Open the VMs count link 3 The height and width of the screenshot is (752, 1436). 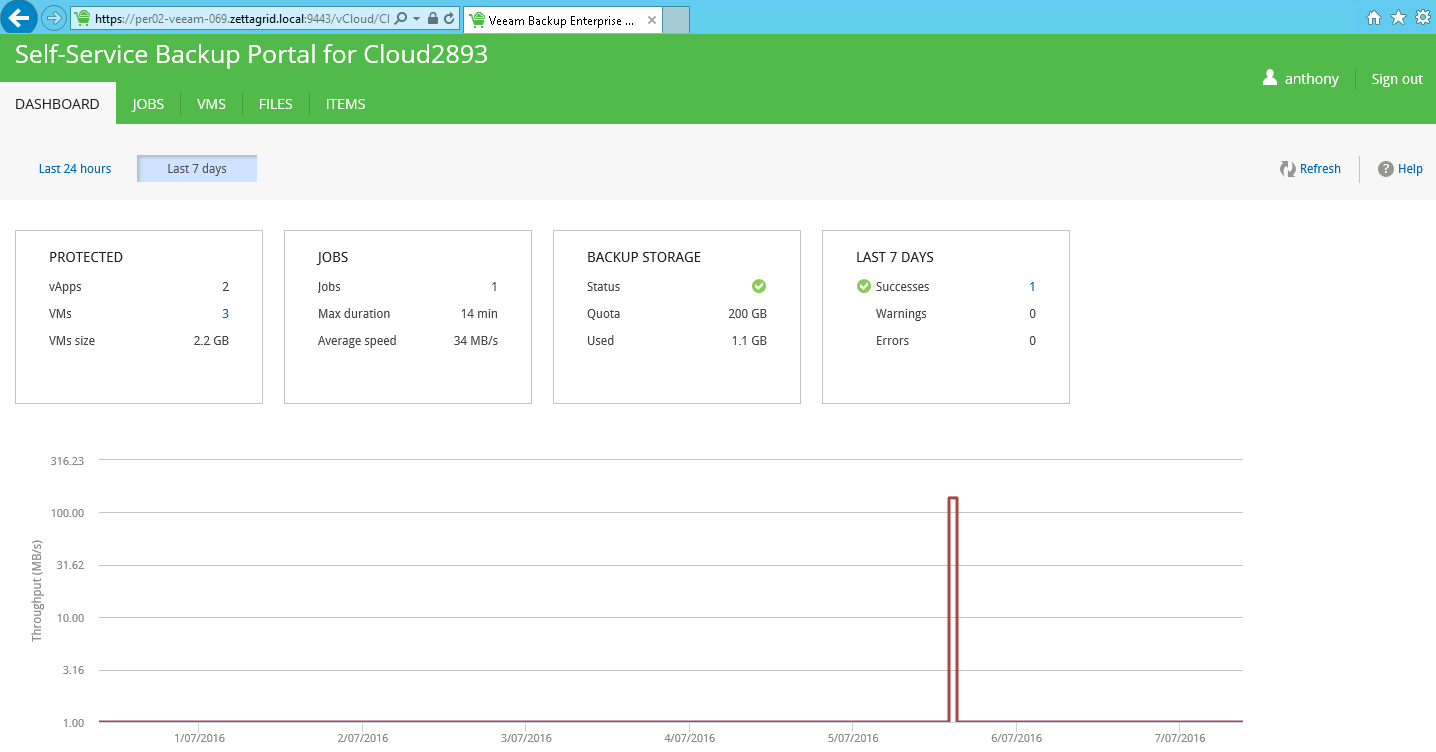point(225,313)
